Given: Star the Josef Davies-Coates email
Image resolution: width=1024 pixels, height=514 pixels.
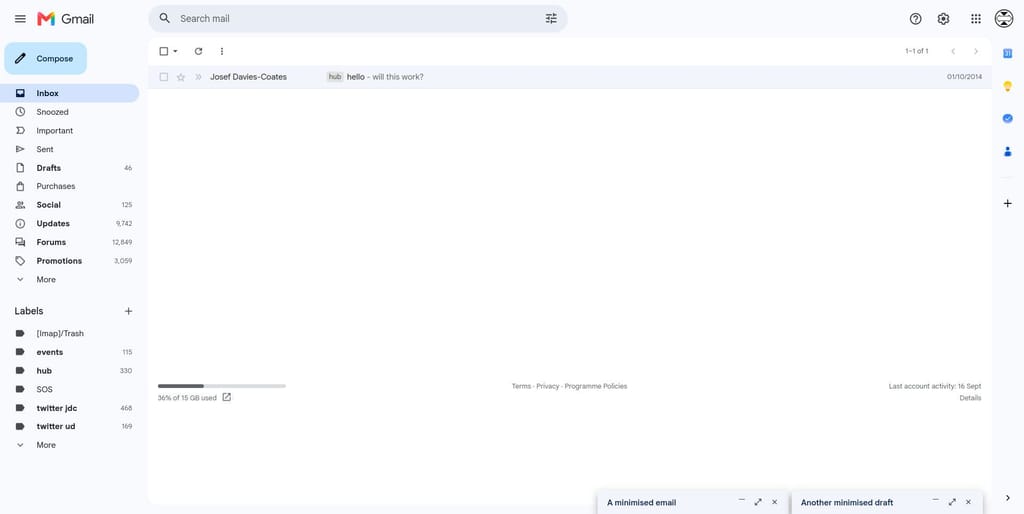Looking at the screenshot, I should [181, 77].
